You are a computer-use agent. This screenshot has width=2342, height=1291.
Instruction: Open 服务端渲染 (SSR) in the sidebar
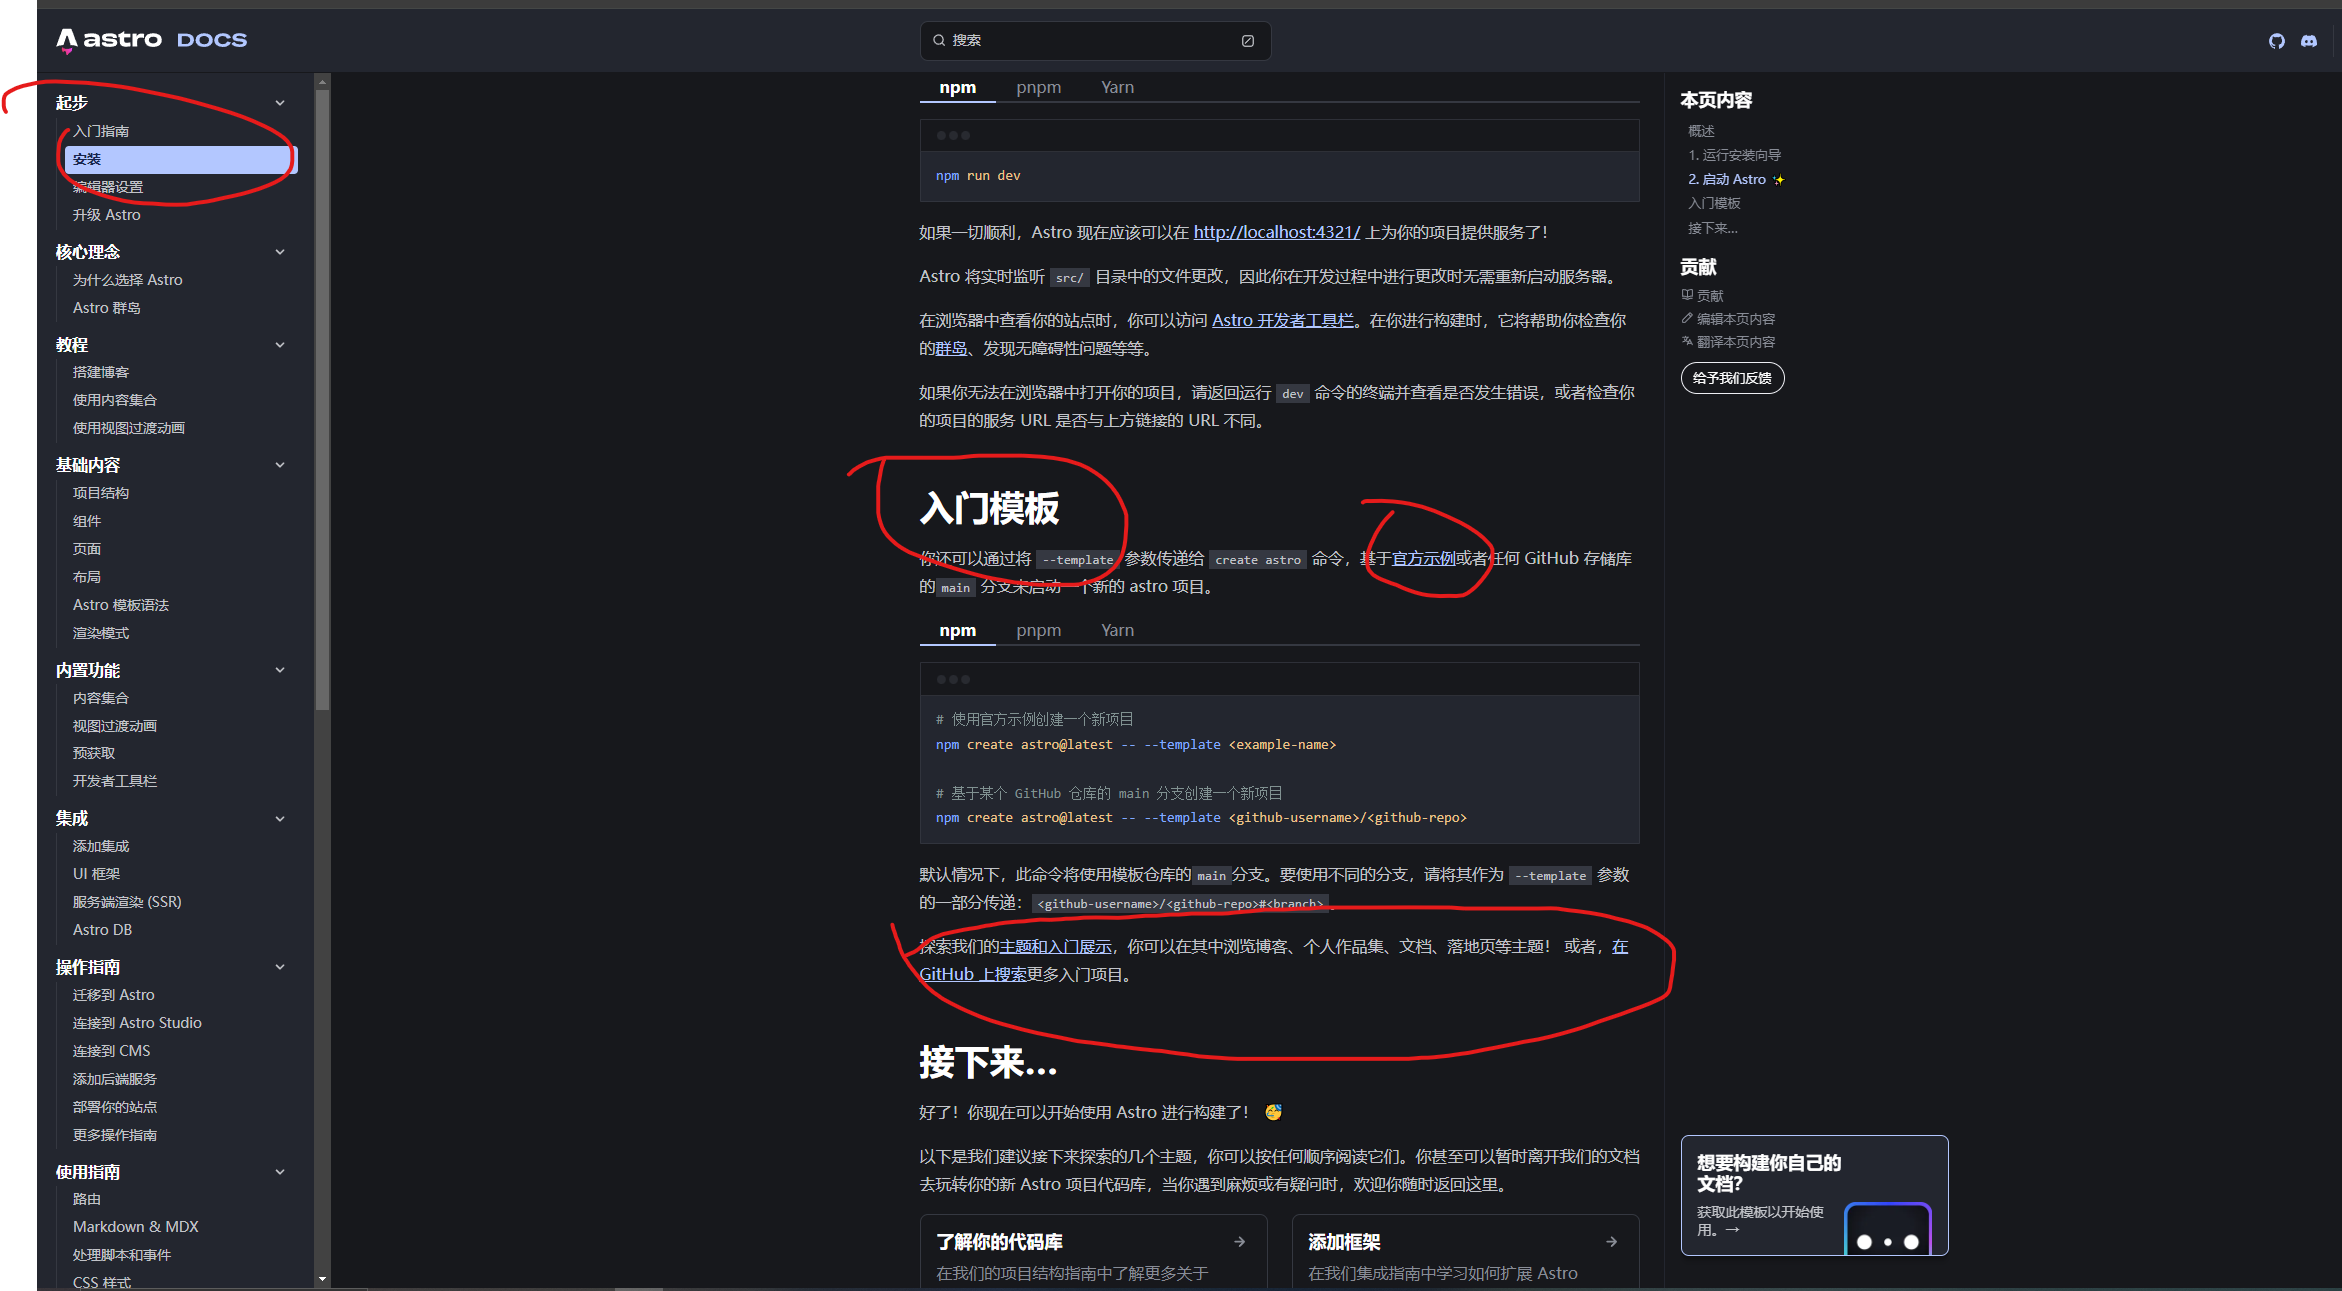(127, 902)
